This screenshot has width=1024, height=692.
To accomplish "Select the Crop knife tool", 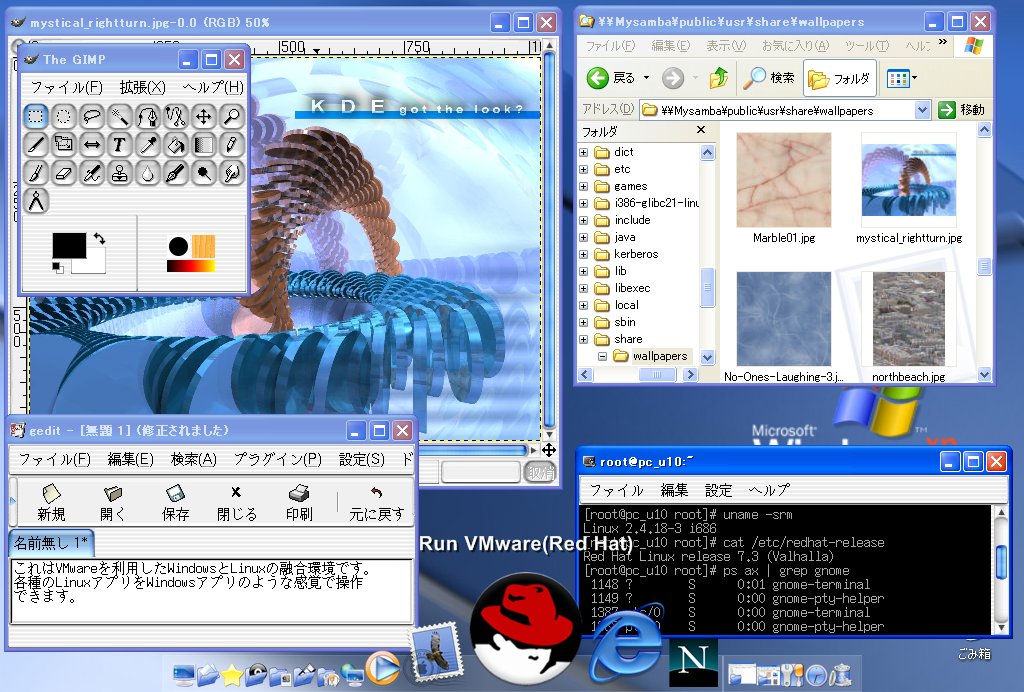I will point(35,144).
